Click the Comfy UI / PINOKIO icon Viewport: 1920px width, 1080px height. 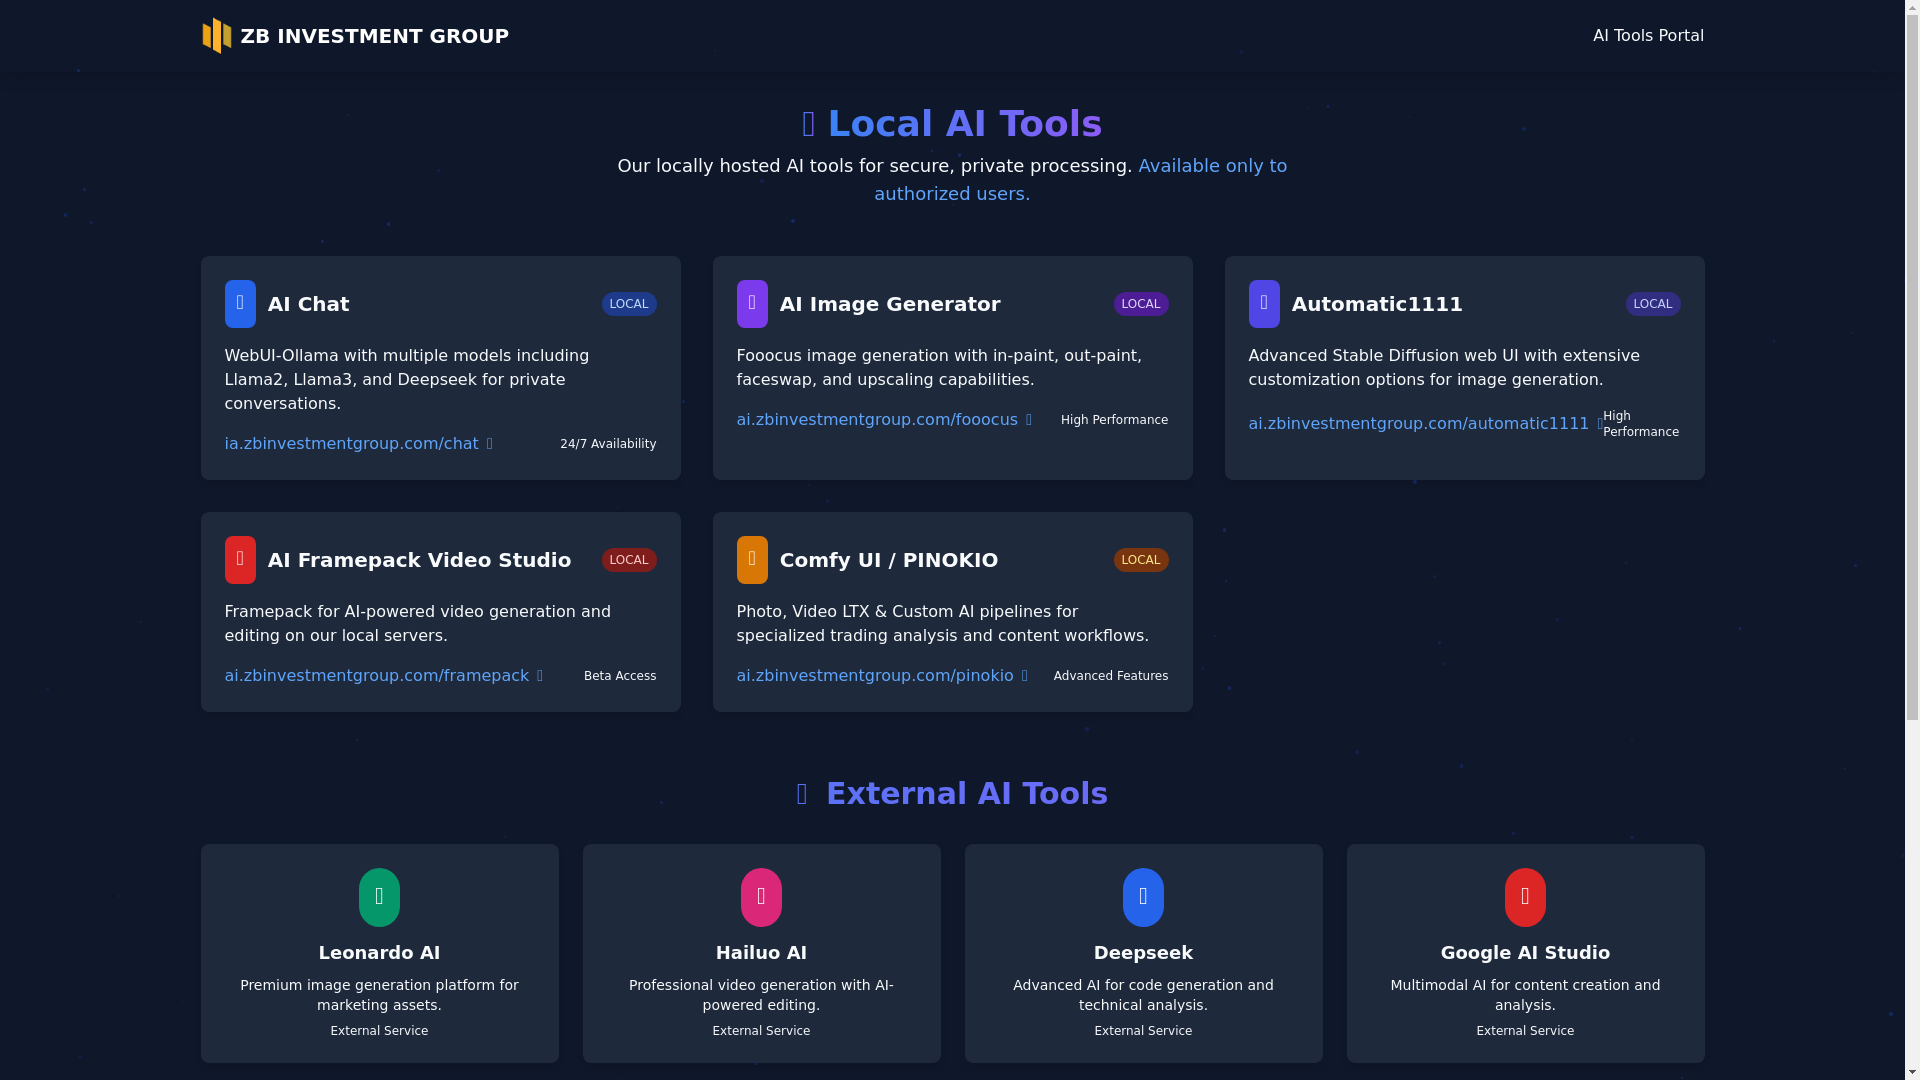coord(752,560)
